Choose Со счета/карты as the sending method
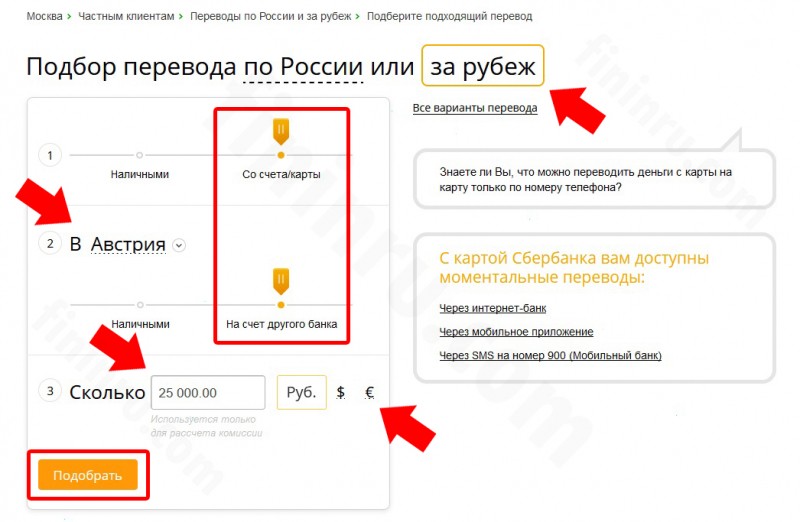This screenshot has height=522, width=800. pos(281,174)
